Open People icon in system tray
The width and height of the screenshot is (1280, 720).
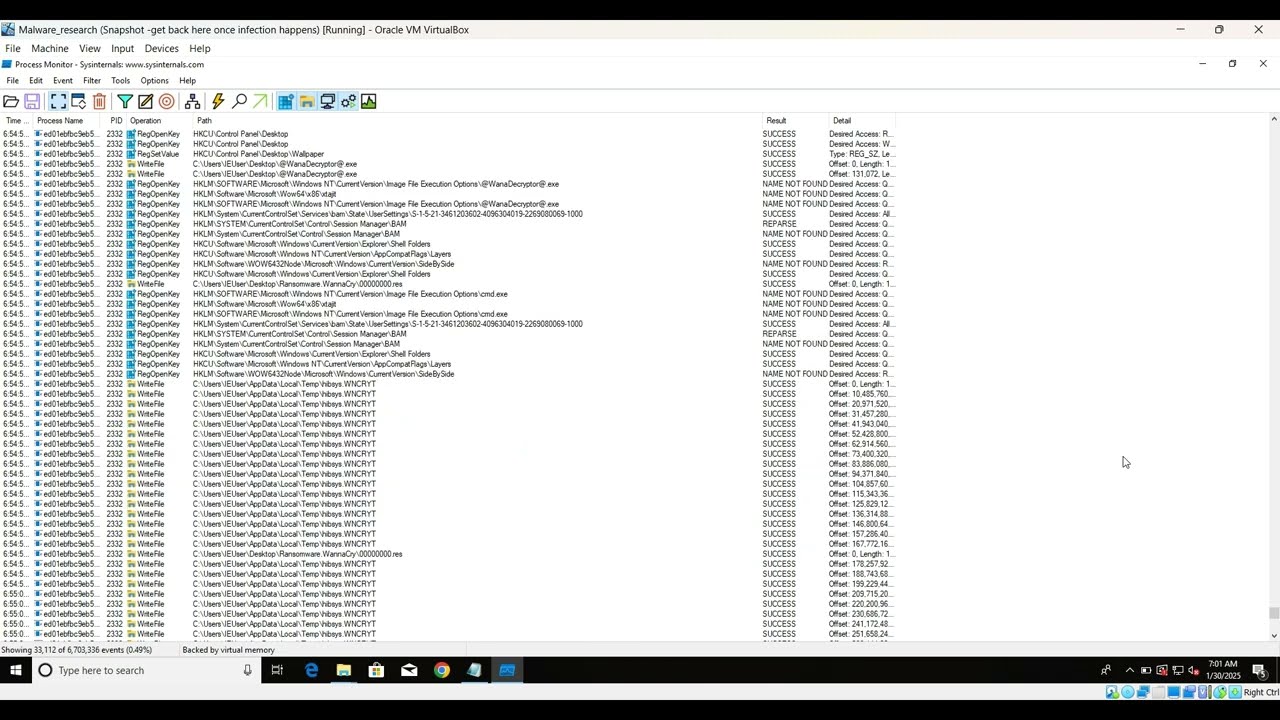tap(1106, 670)
